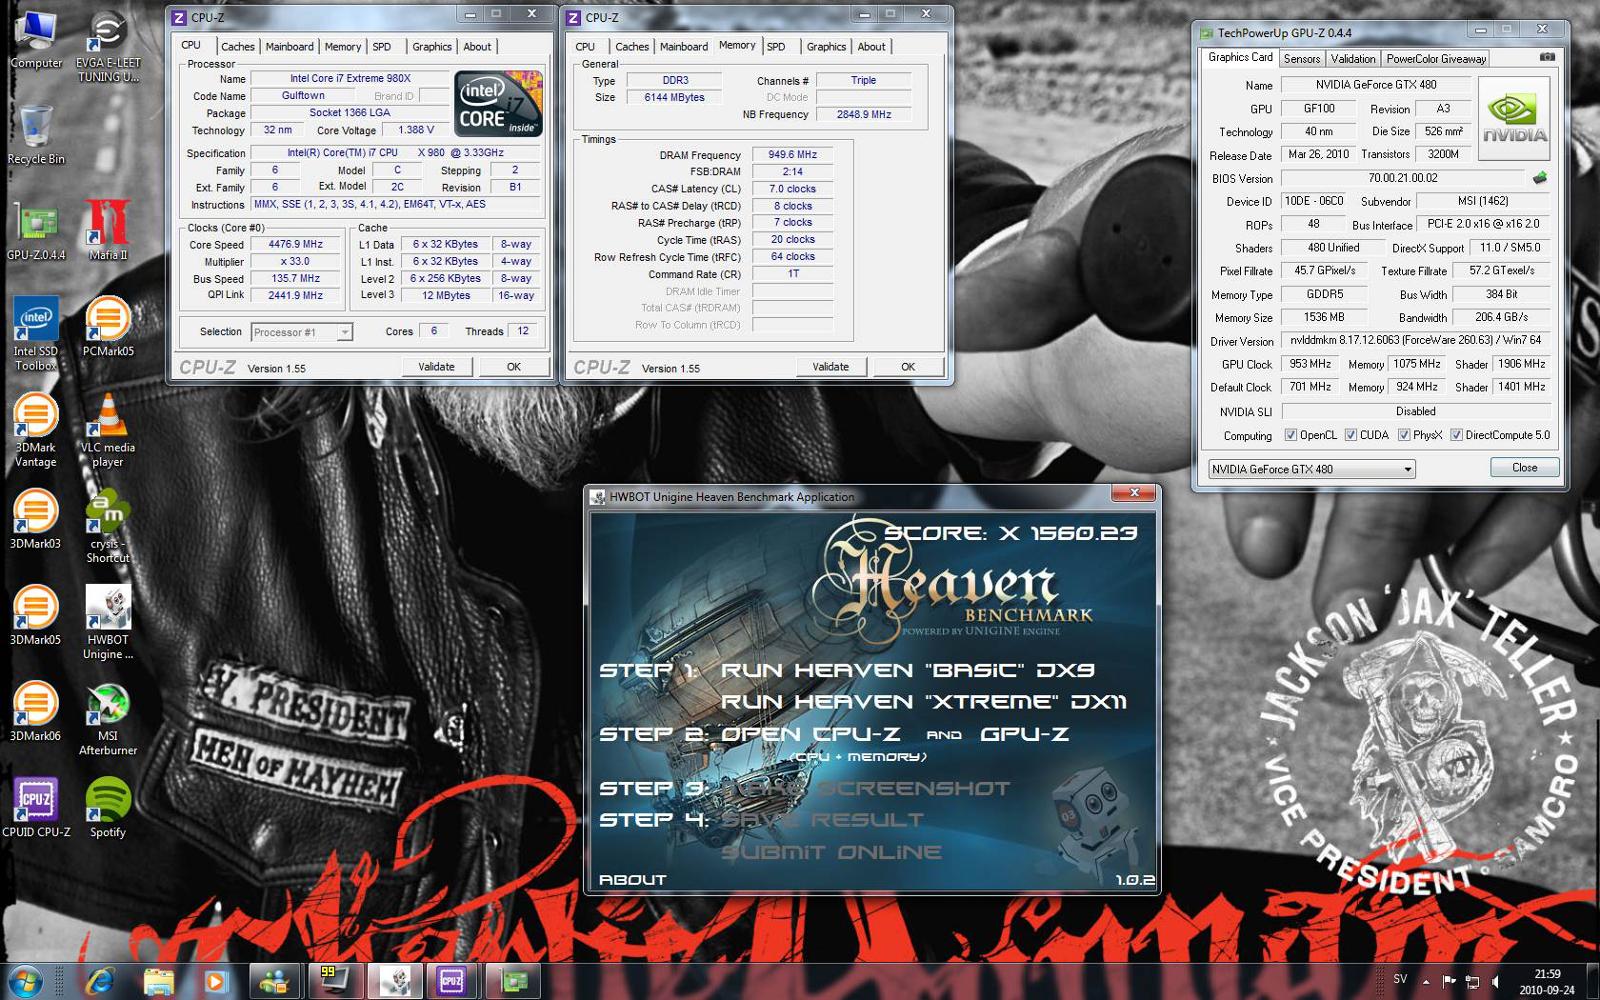Click OK in the left CPU-Z window
1600x1000 pixels.
pyautogui.click(x=514, y=367)
